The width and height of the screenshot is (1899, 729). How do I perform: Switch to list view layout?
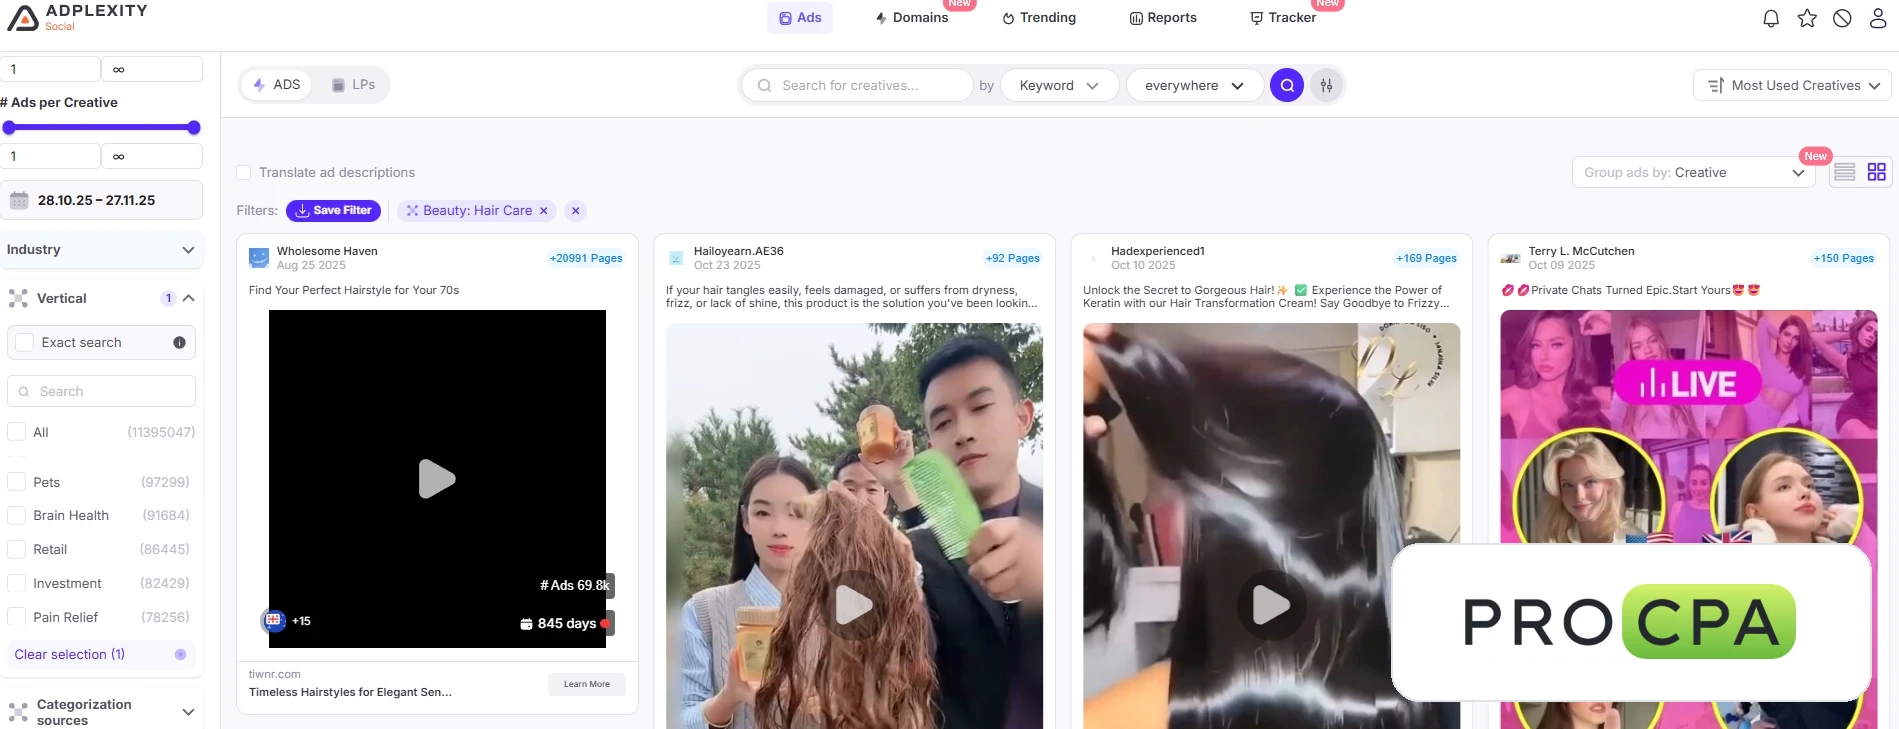click(x=1845, y=172)
